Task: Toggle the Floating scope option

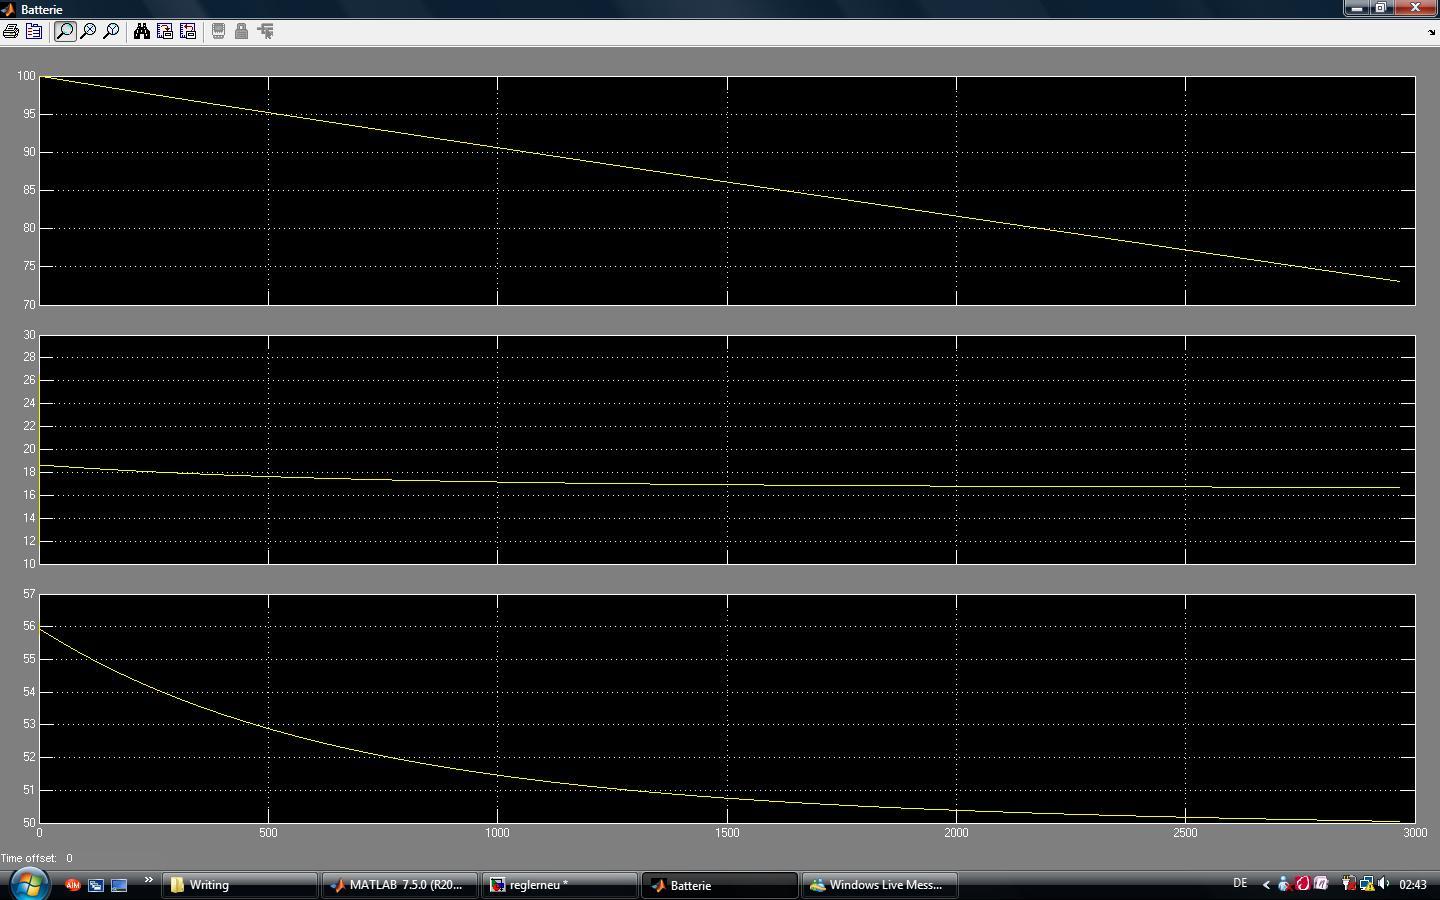Action: (x=218, y=32)
